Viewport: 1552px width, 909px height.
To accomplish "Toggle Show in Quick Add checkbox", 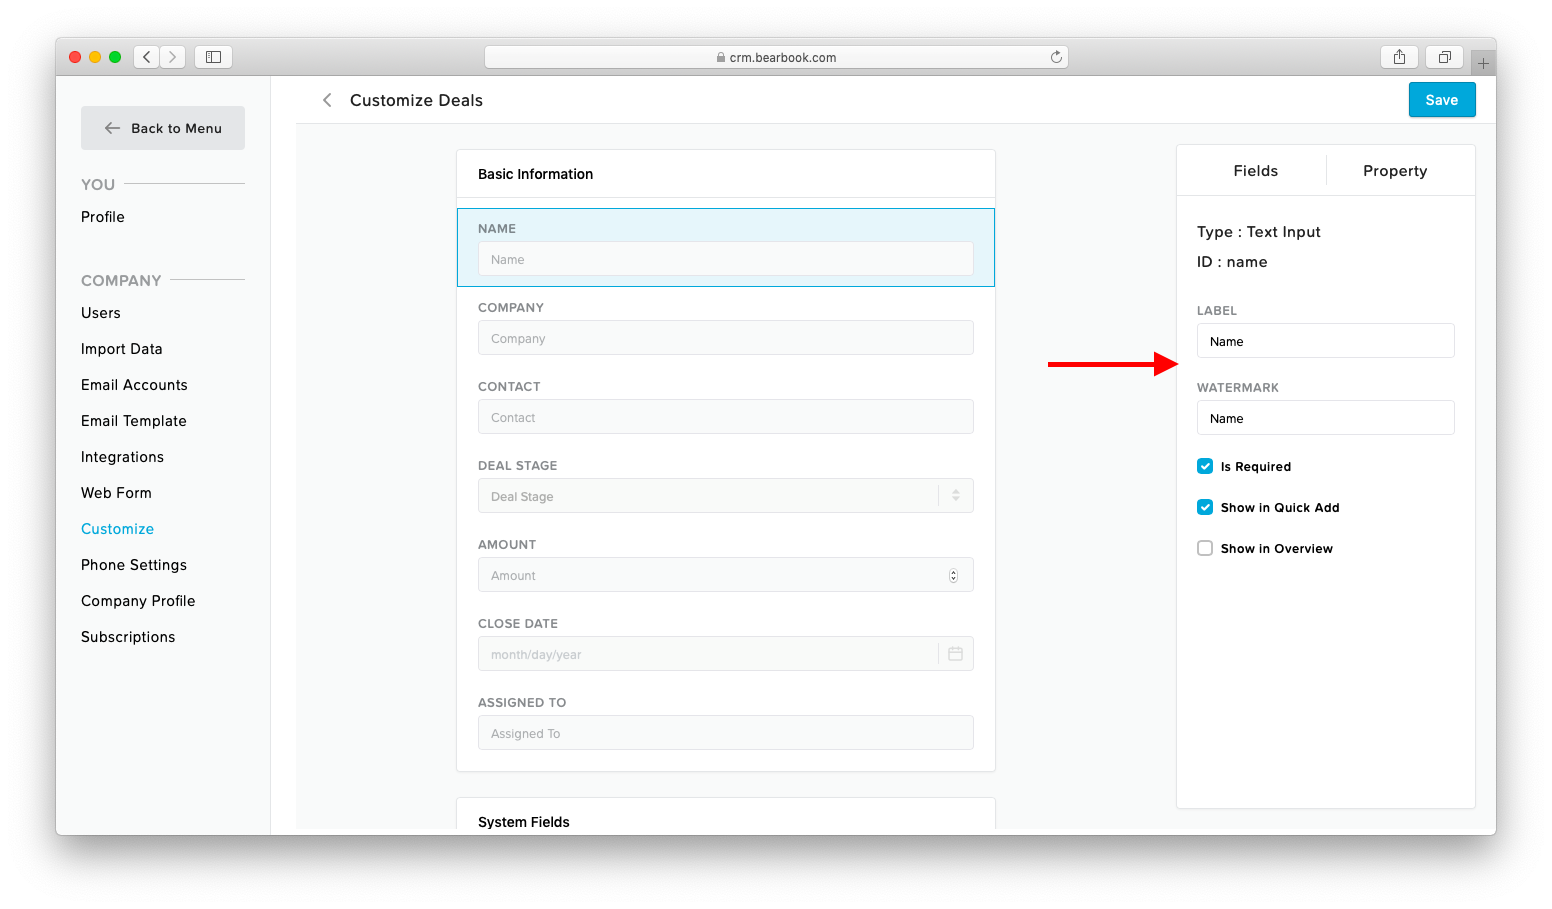I will (x=1205, y=507).
